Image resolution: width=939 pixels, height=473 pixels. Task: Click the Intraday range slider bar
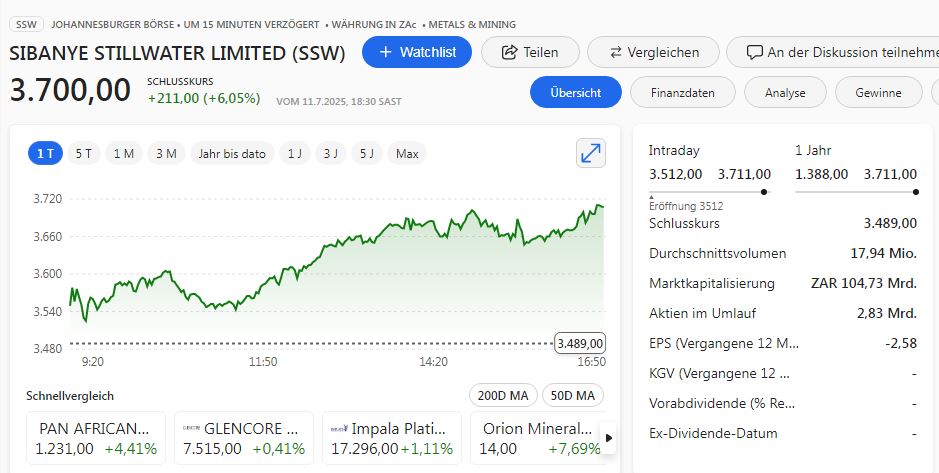[707, 191]
